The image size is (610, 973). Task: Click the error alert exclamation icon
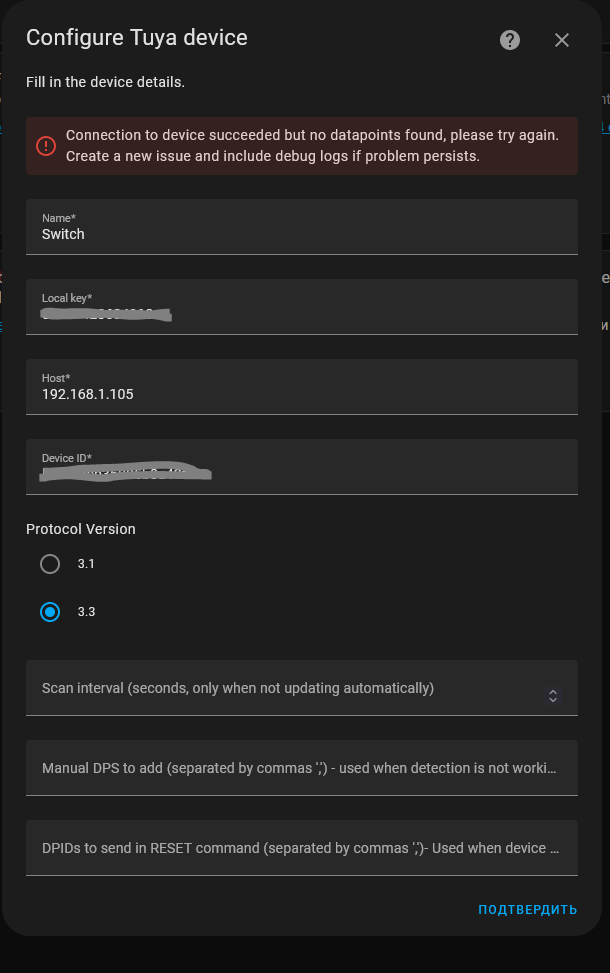pos(45,145)
